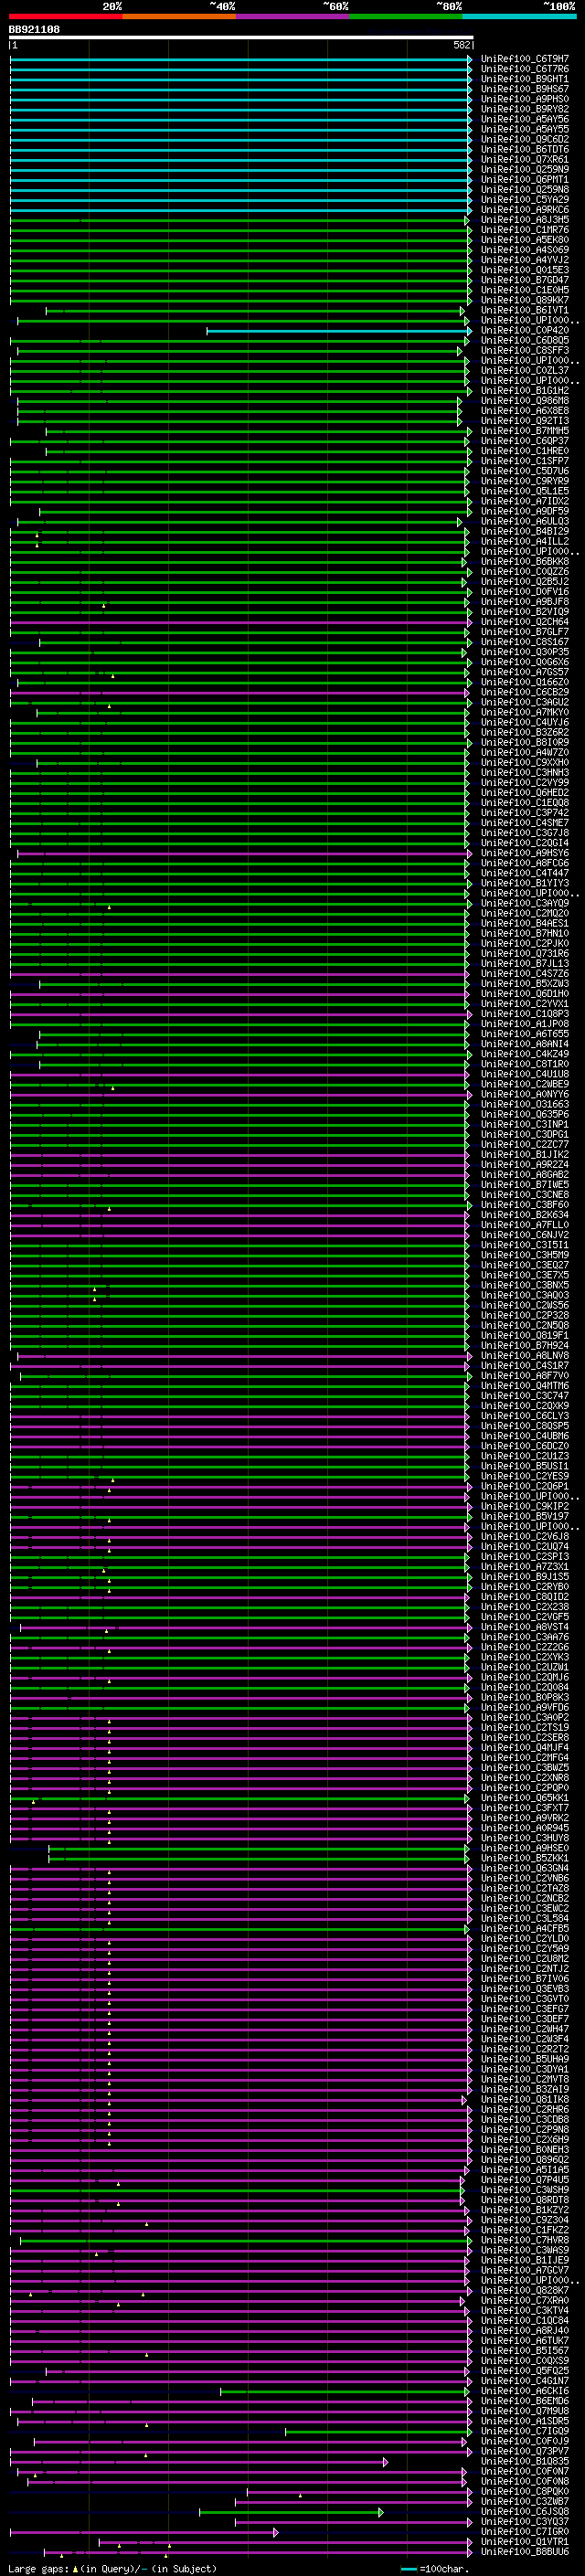Click hit label UniRef100_C0ZL37
585x2576 pixels.
[x=525, y=370]
